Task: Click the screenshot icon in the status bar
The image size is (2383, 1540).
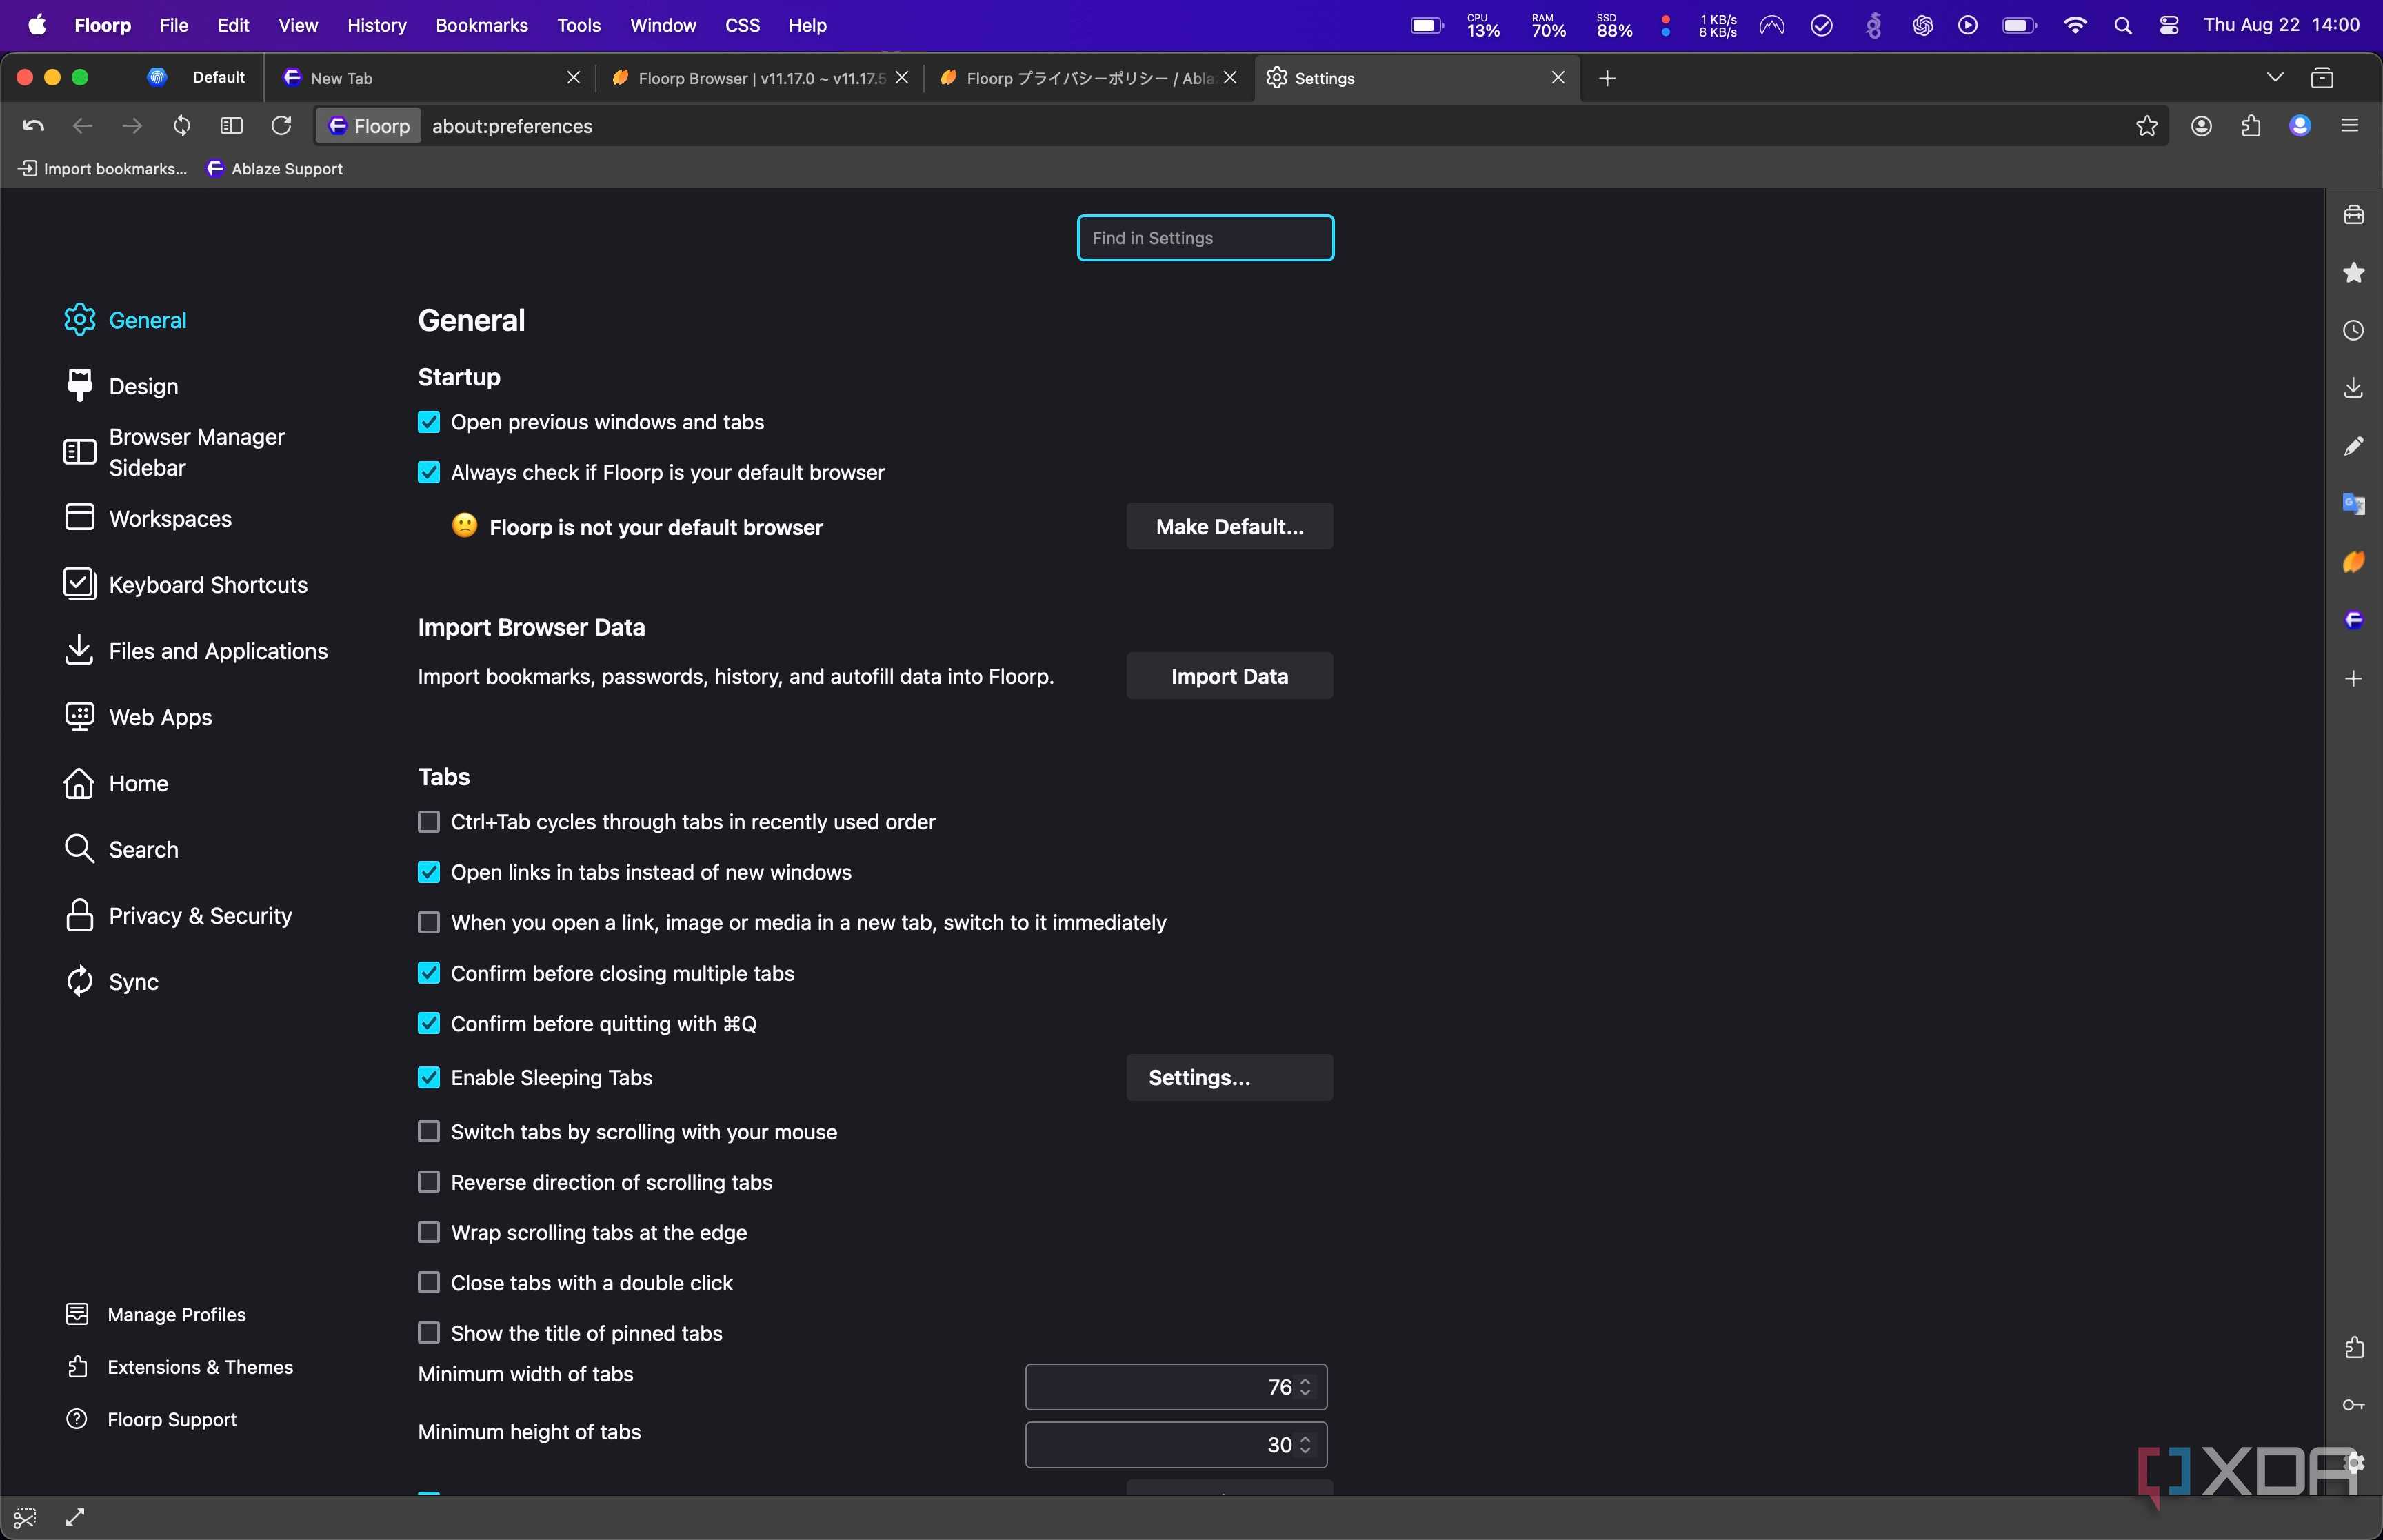Action: [25, 1518]
